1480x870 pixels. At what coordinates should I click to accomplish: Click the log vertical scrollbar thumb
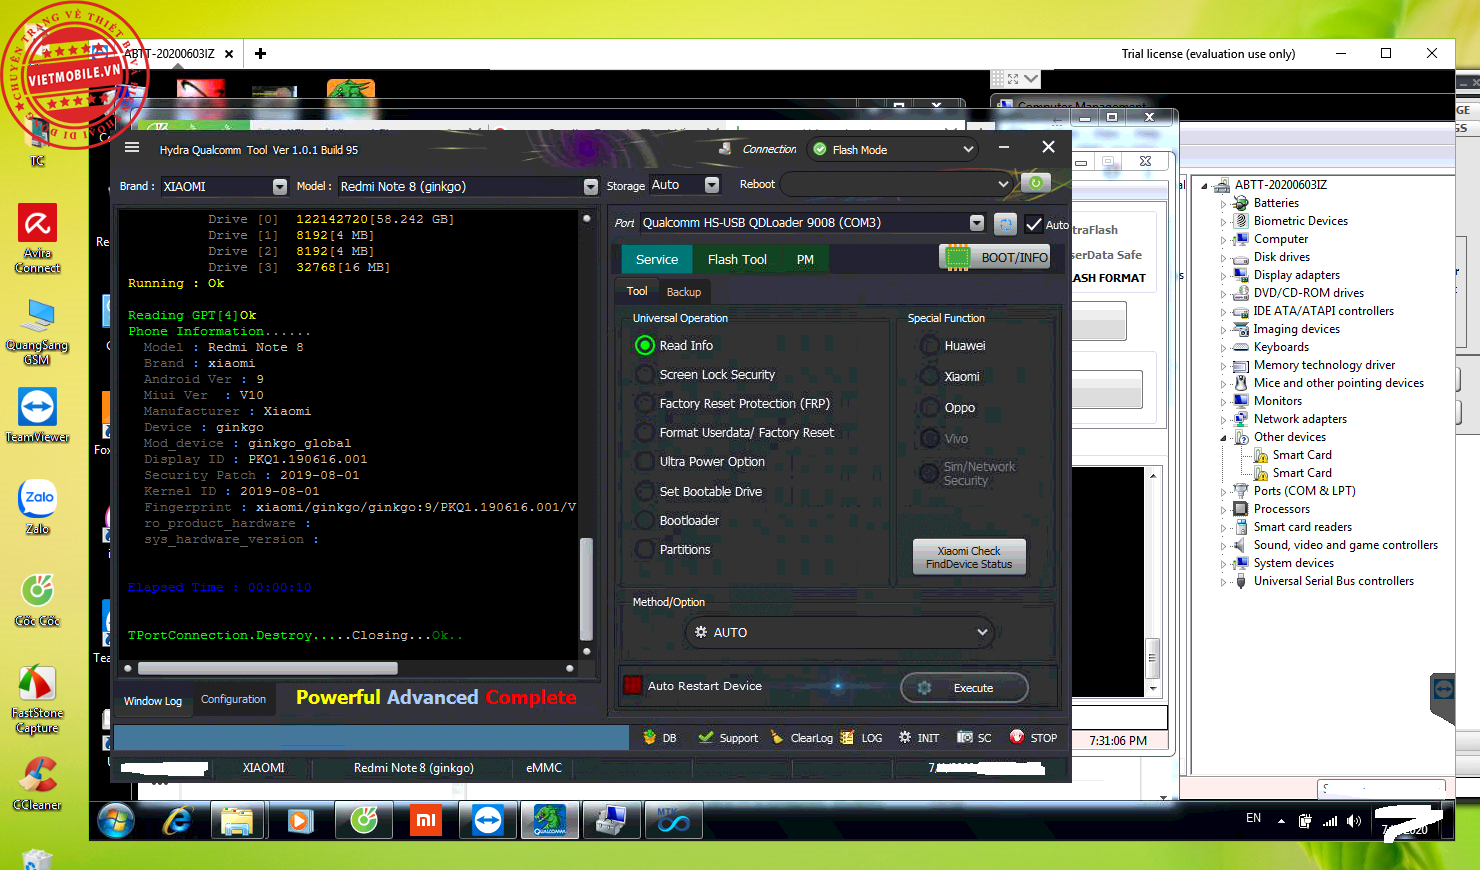[586, 589]
